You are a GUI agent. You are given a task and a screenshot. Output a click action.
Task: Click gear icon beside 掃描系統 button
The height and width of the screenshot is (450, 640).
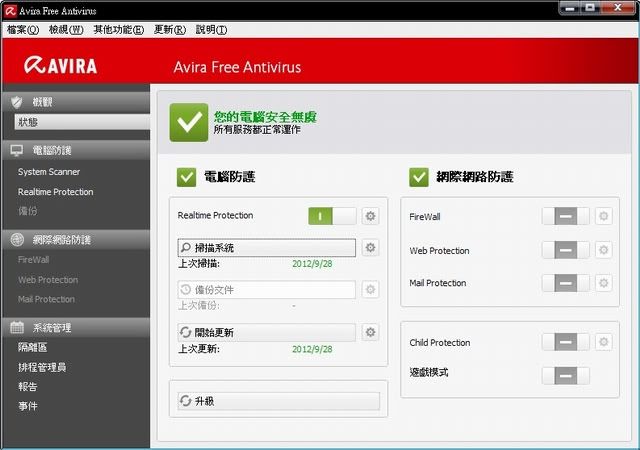click(370, 248)
